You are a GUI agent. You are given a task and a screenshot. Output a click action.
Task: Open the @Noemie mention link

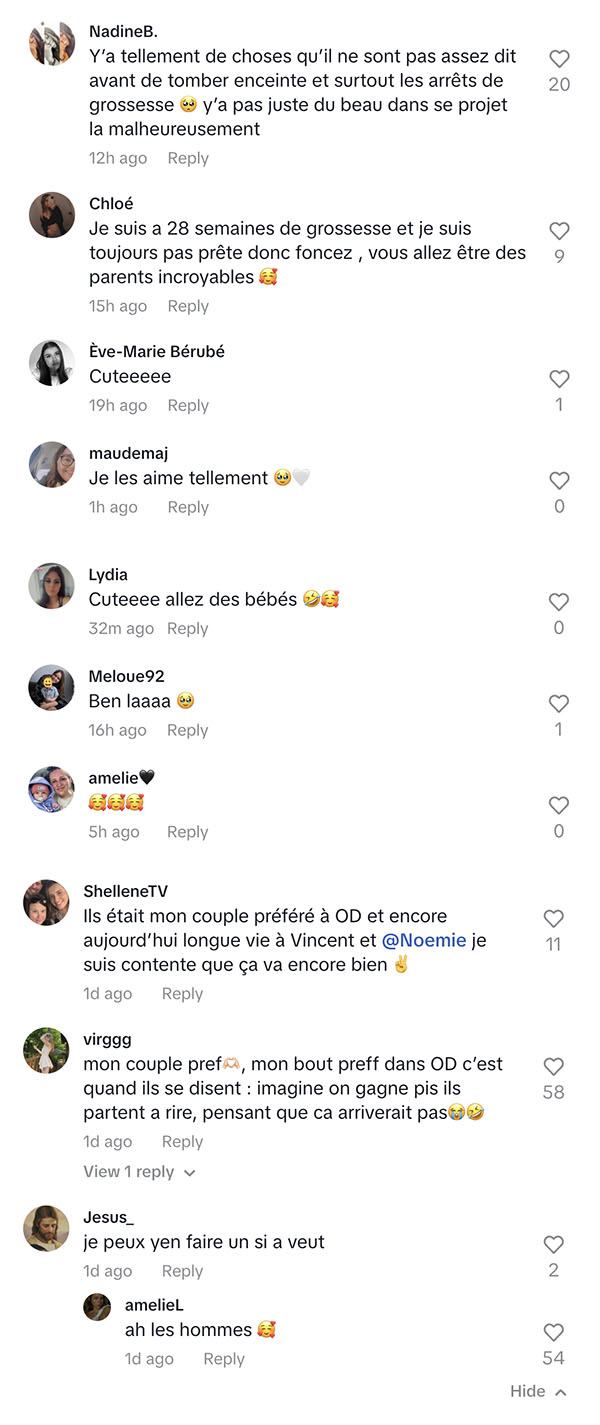point(424,941)
